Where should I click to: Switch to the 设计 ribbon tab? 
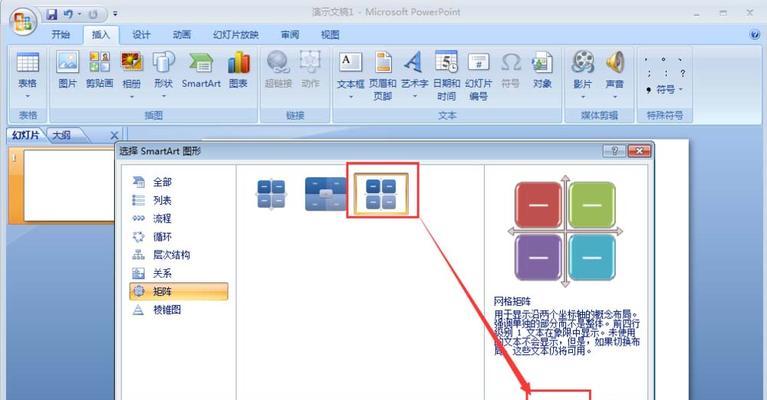tap(141, 35)
